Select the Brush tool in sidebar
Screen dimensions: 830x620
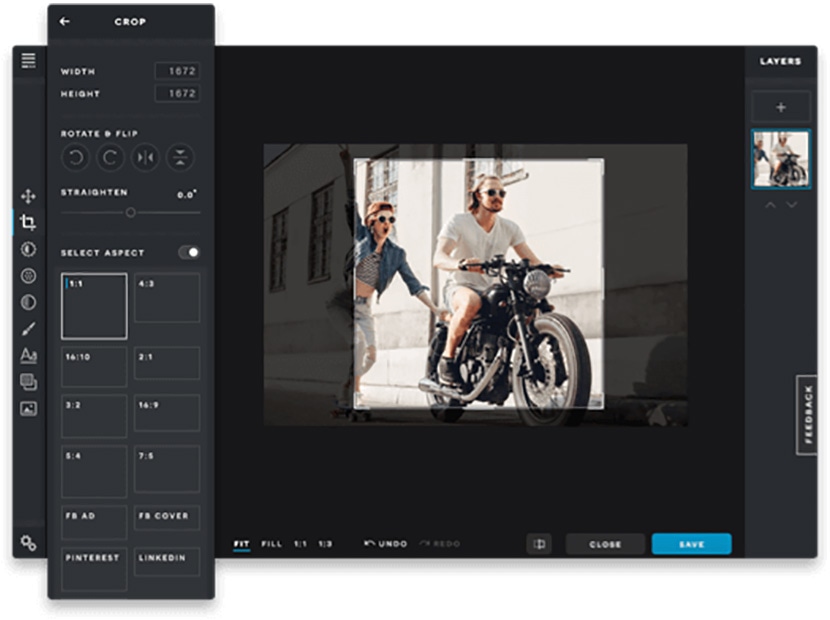28,329
